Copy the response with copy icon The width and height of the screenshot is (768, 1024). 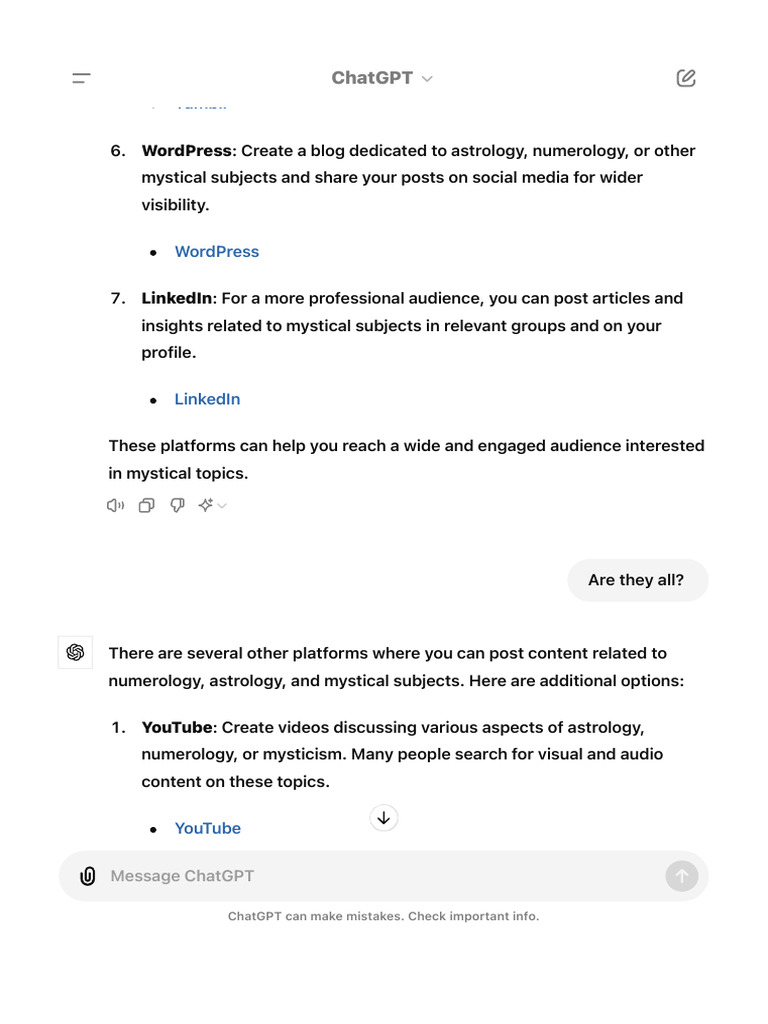[x=146, y=505]
